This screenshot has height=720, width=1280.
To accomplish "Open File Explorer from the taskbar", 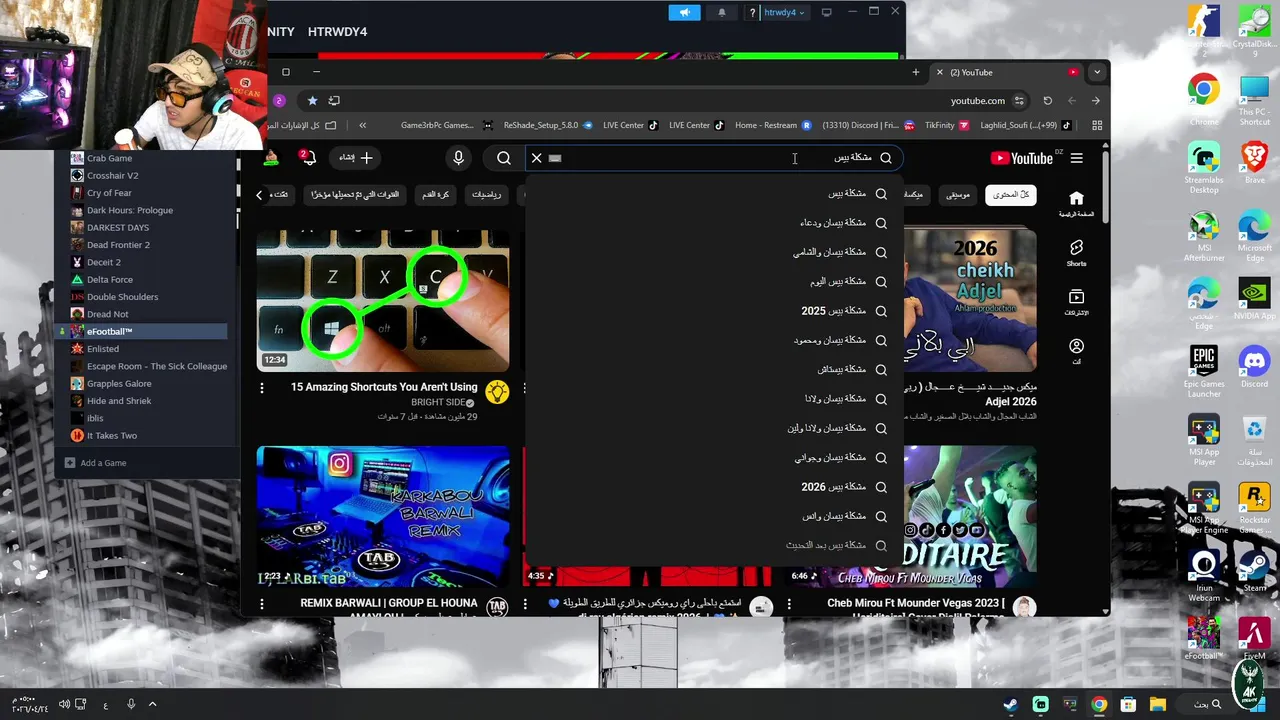I will click(1157, 704).
